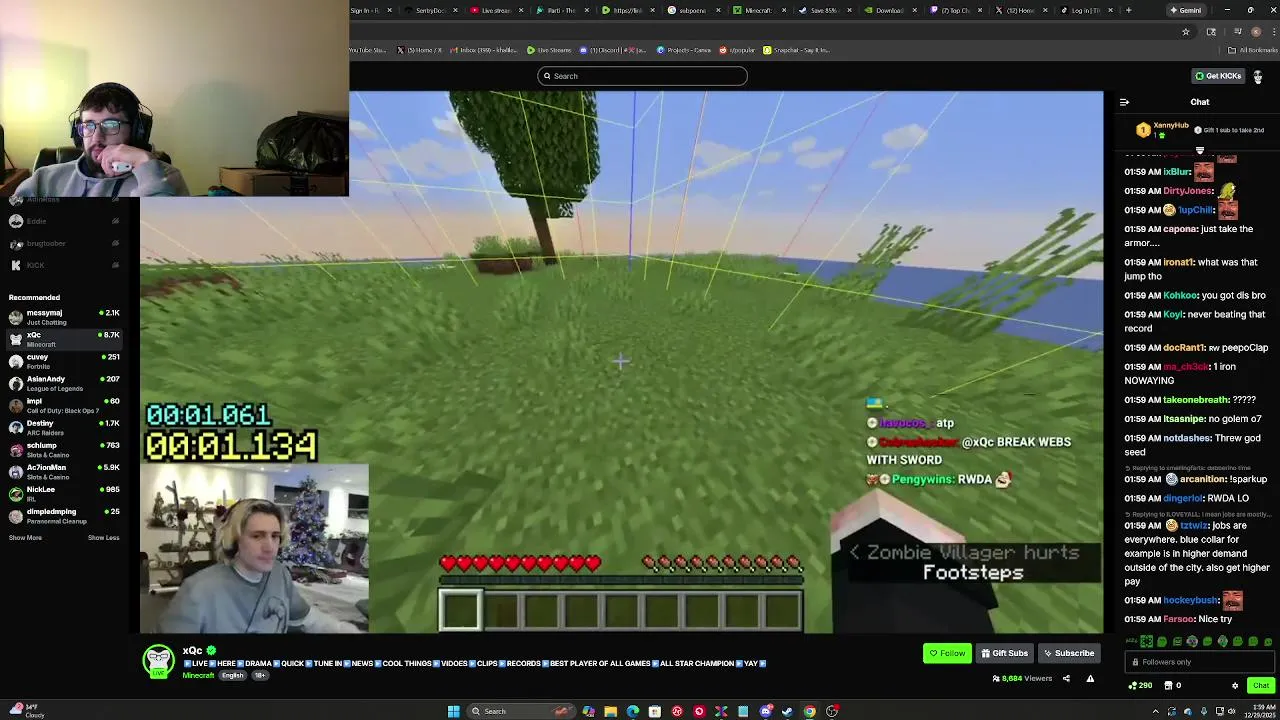Click hockeybush username in chat

1191,600
